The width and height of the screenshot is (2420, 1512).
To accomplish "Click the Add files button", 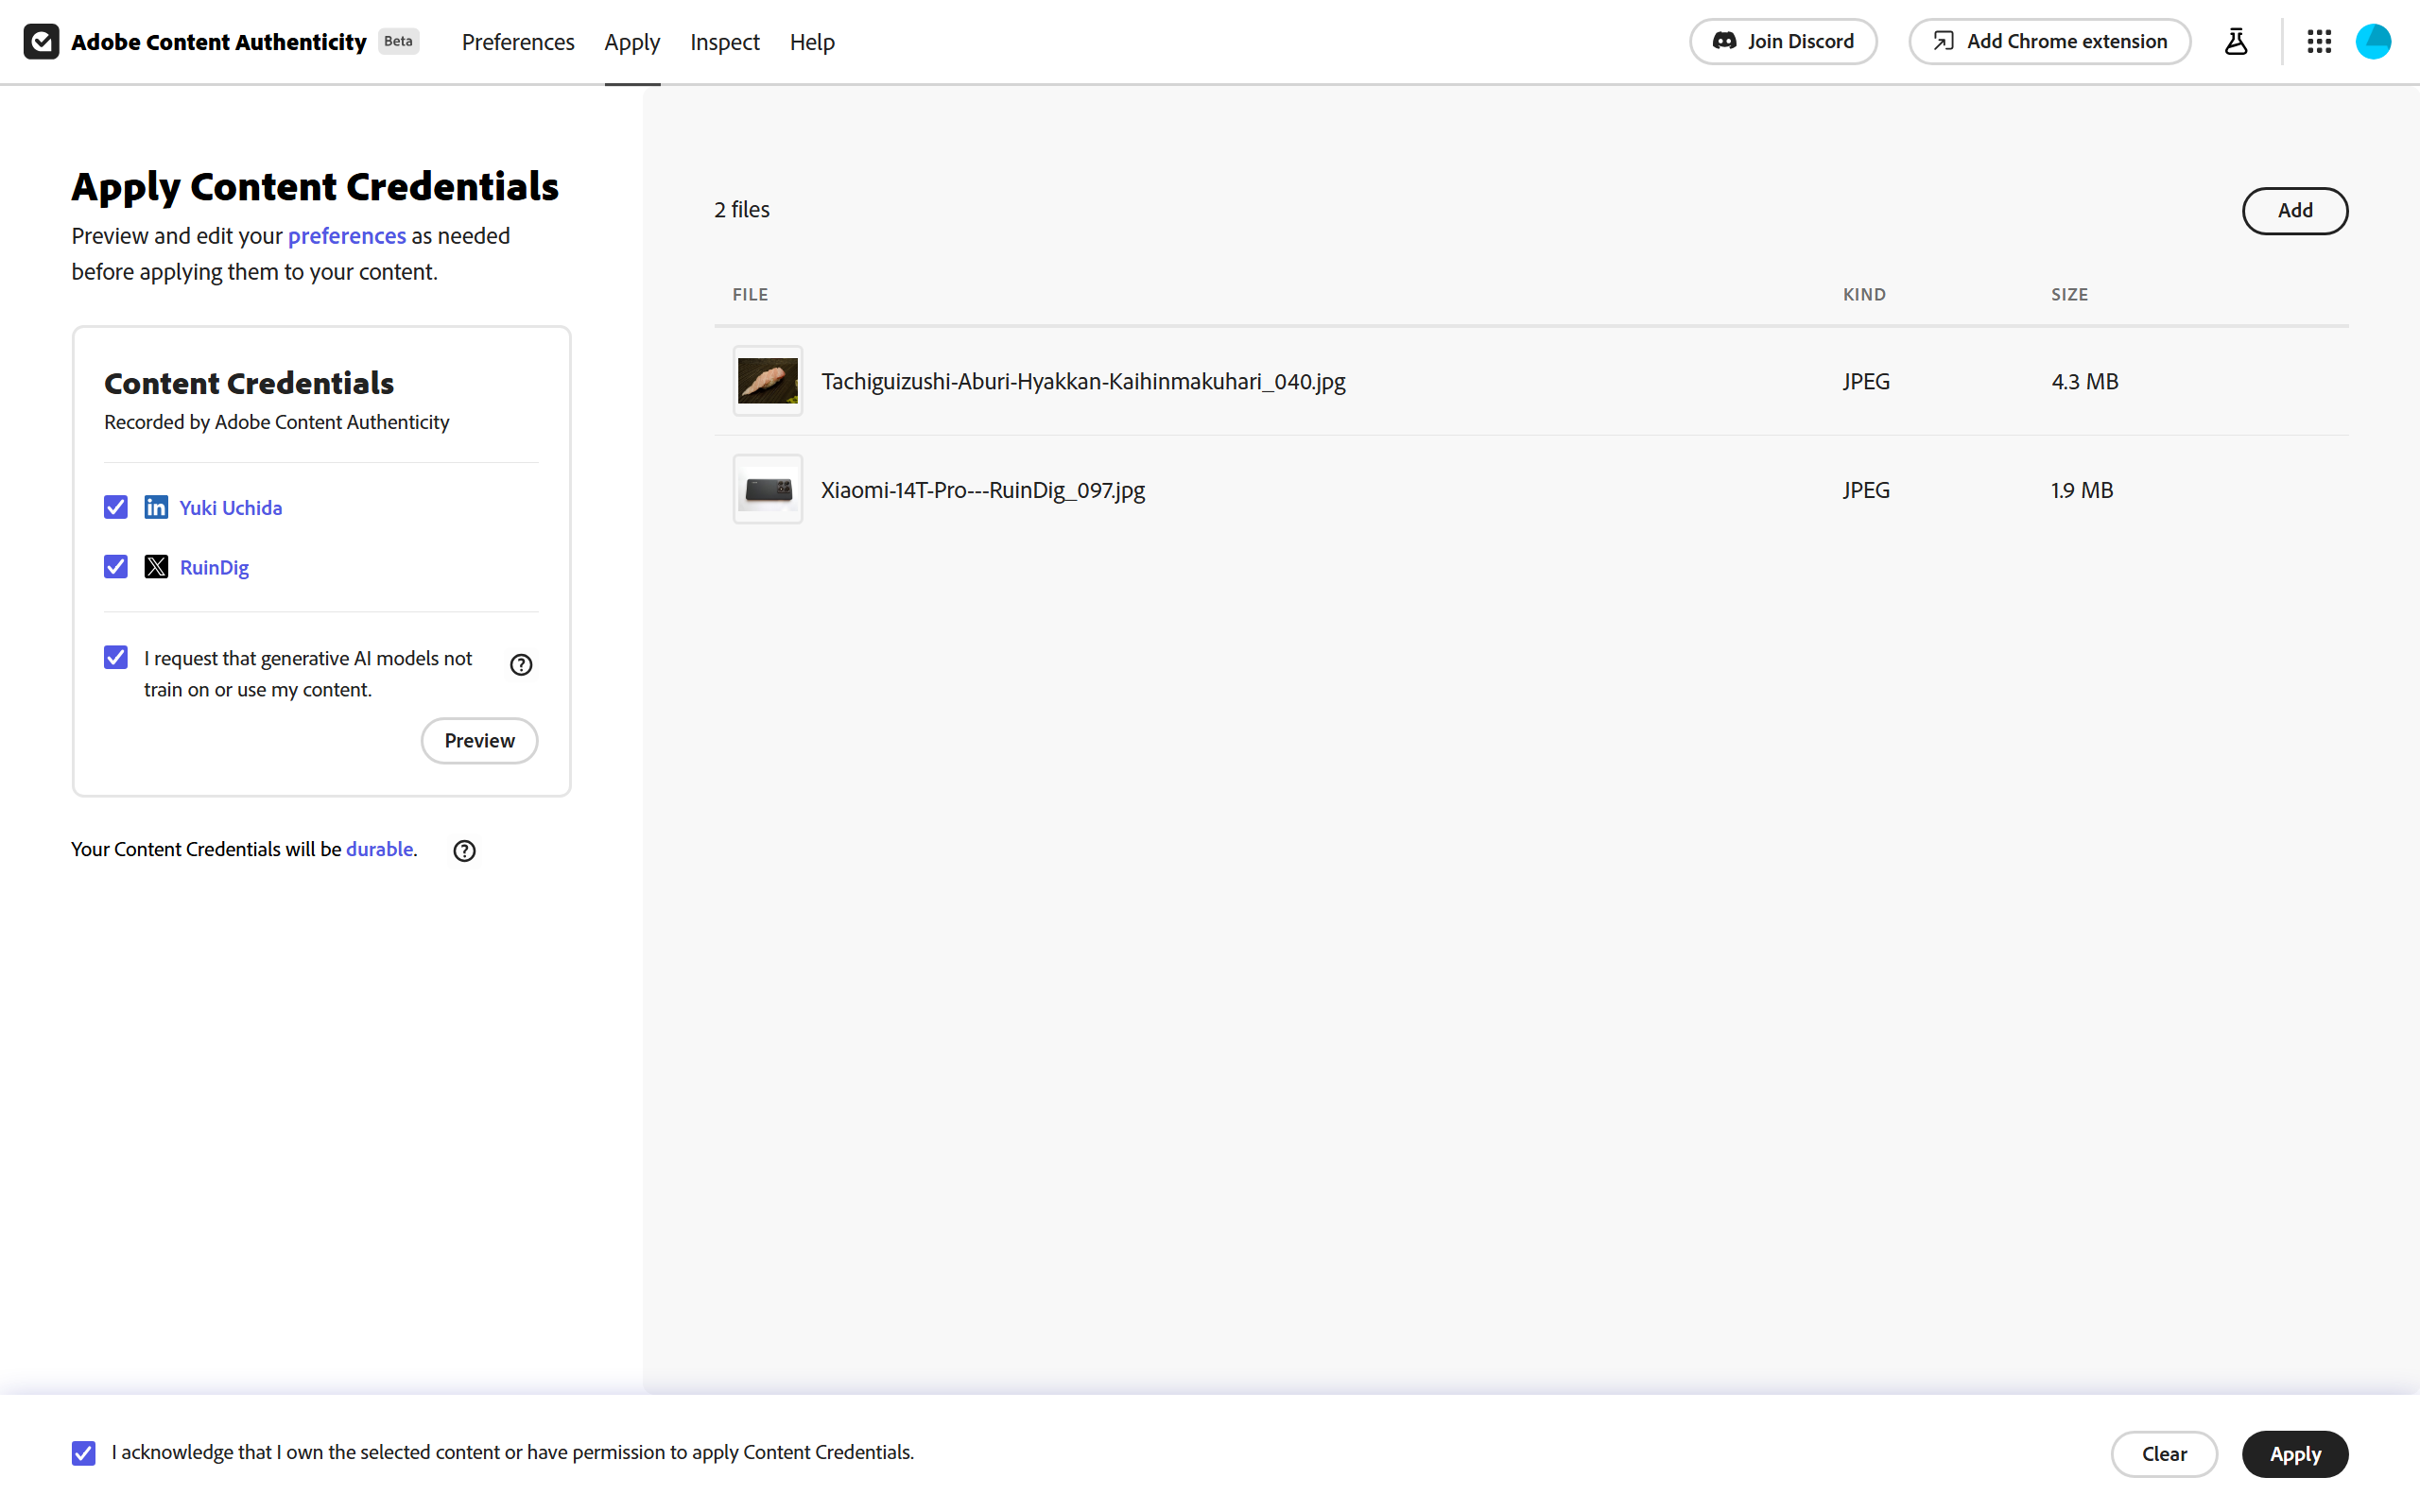I will (x=2295, y=211).
